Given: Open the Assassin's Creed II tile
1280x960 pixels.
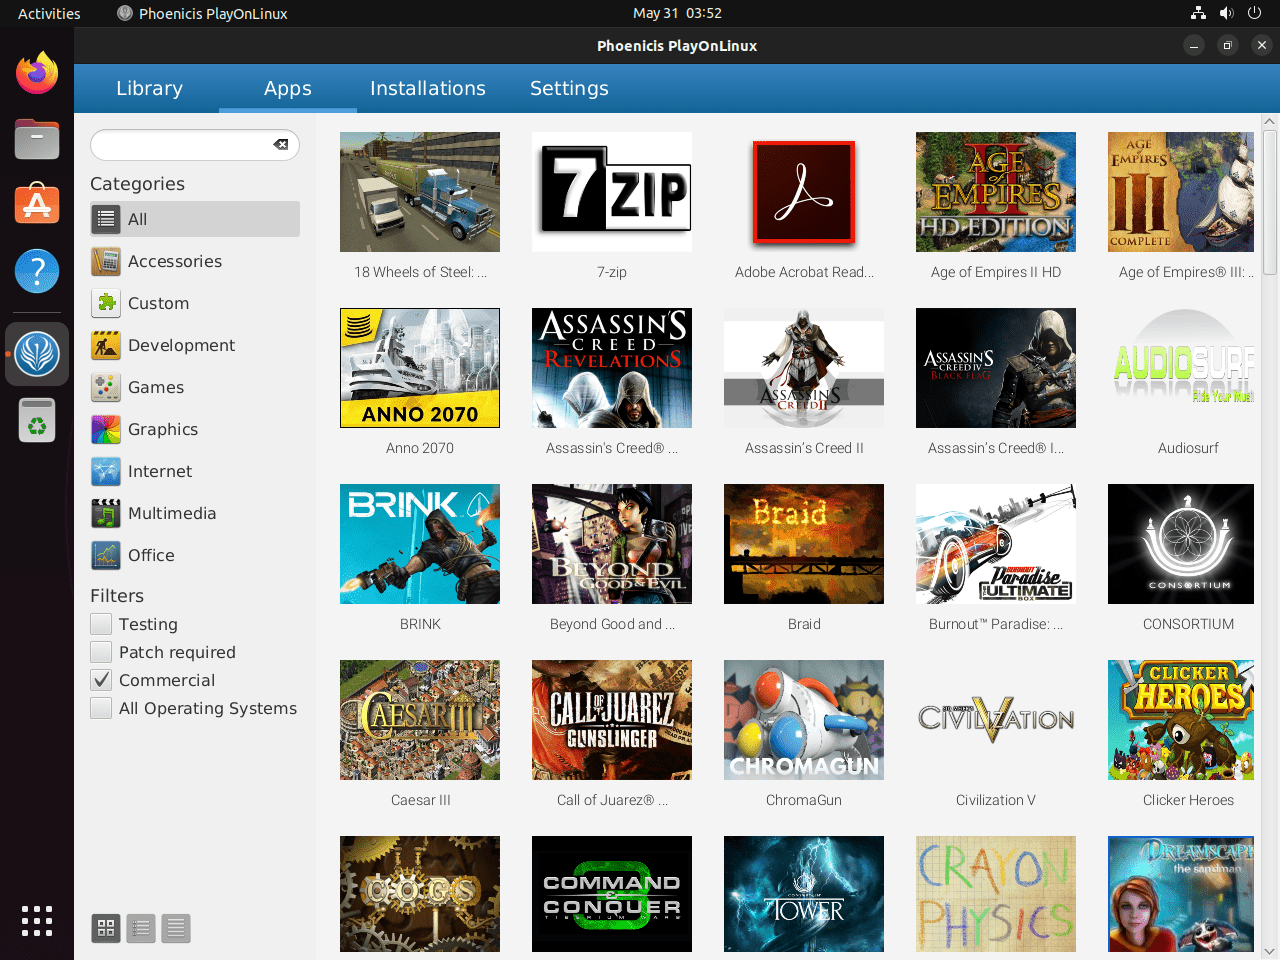Looking at the screenshot, I should (804, 368).
